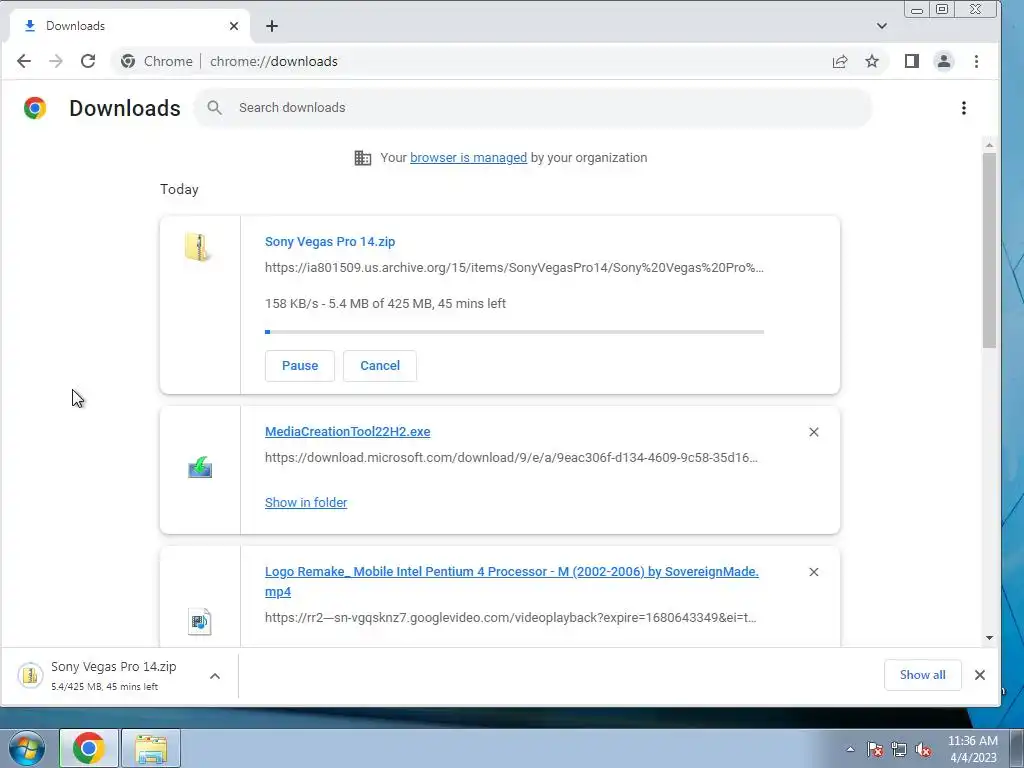
Task: Click the magnifier icon in Search downloads
Action: [x=214, y=108]
